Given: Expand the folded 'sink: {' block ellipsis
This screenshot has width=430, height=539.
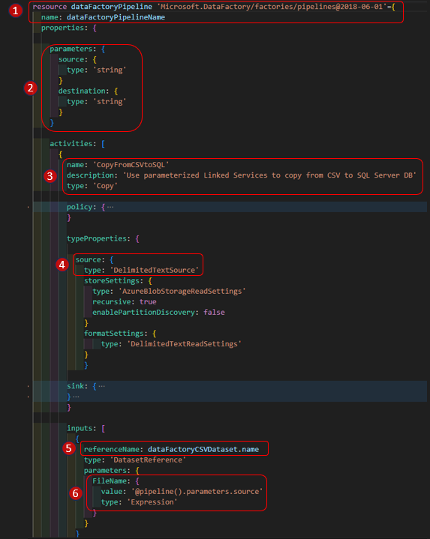Looking at the screenshot, I should tap(102, 386).
